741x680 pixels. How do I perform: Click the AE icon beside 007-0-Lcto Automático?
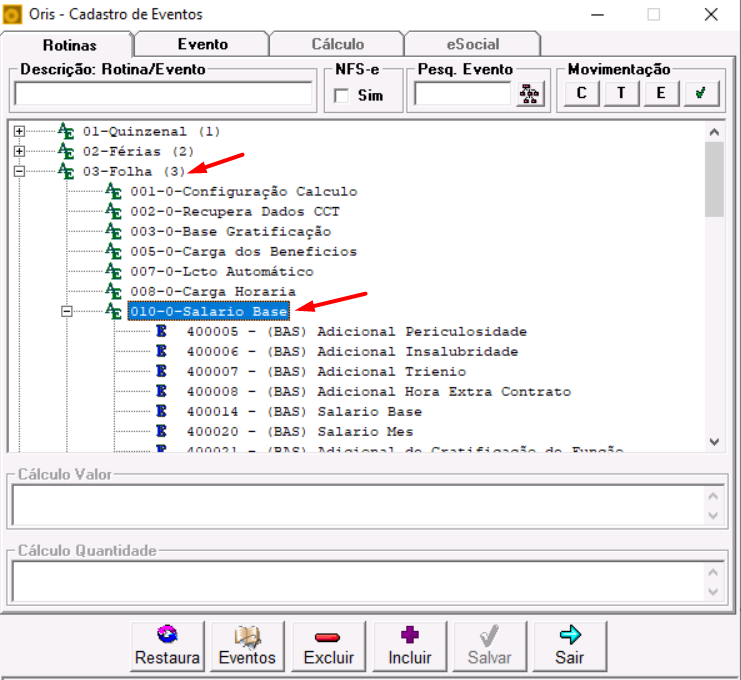tap(113, 271)
